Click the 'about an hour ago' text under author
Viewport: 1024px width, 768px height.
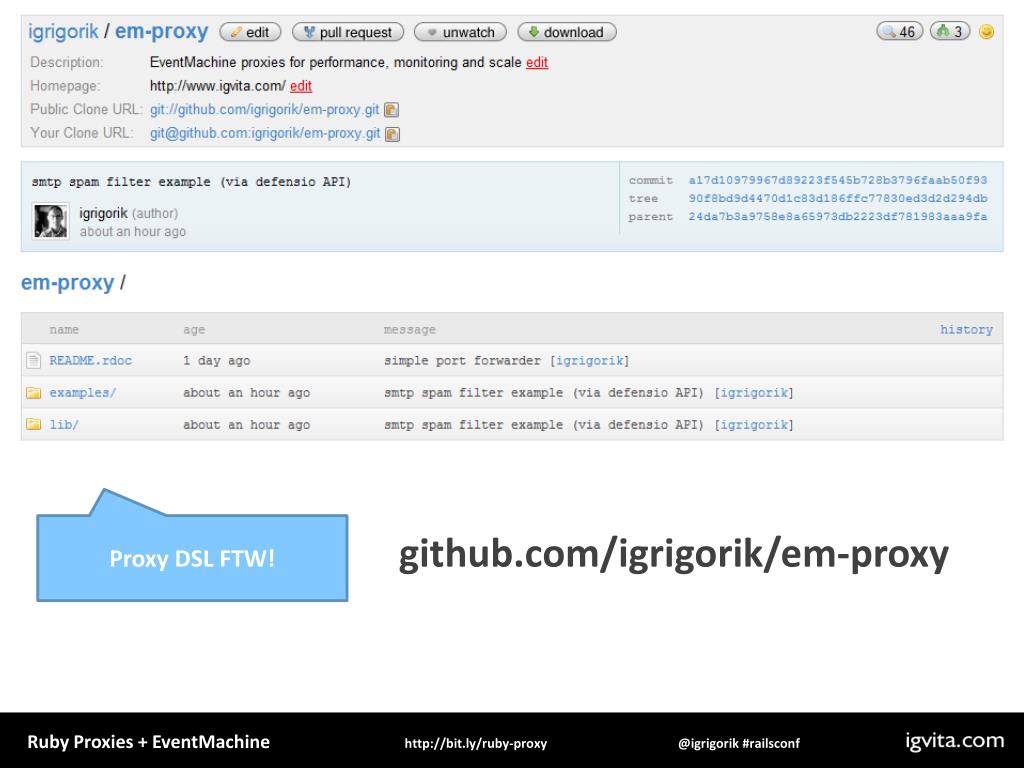(x=133, y=231)
